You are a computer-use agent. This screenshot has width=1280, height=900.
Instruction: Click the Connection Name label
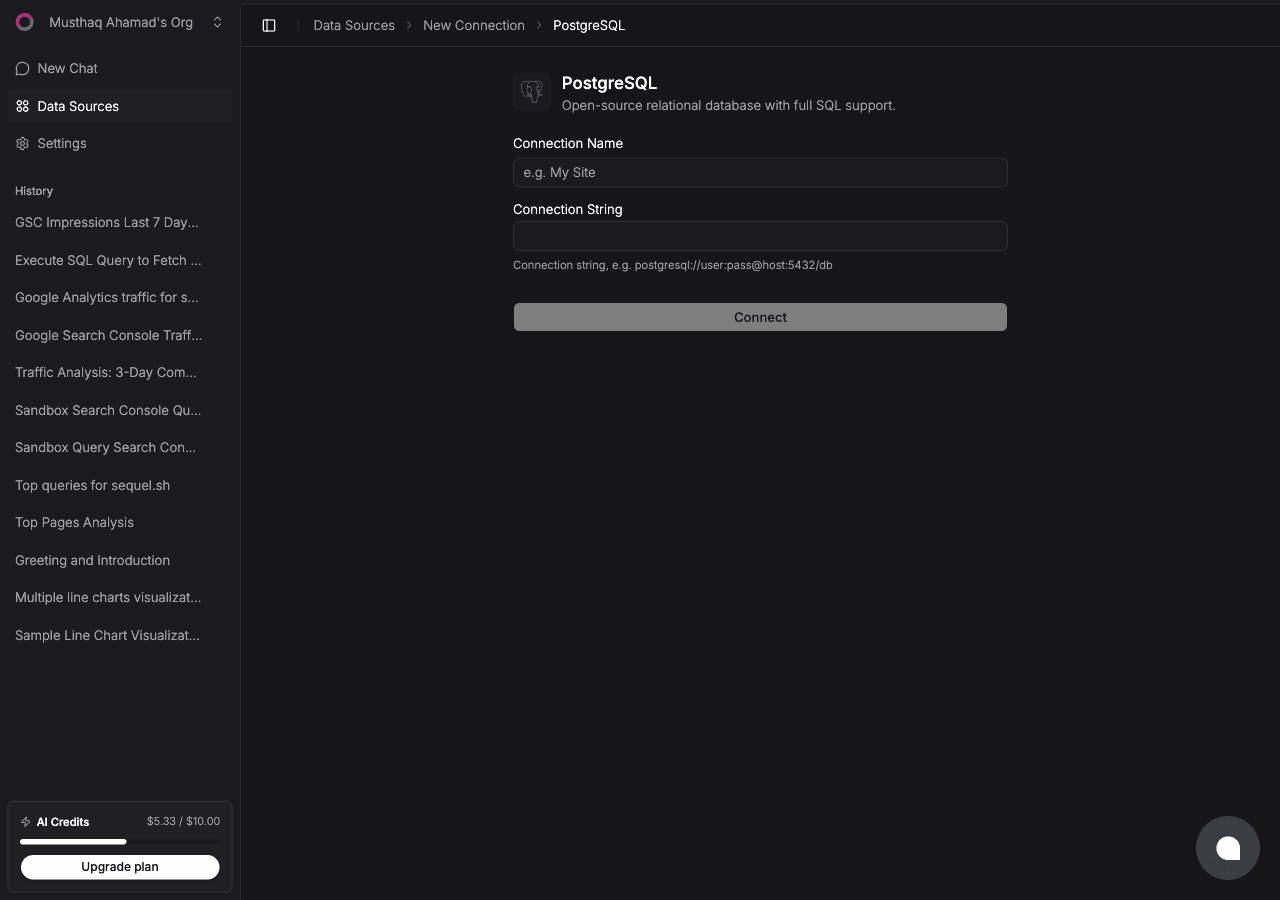click(x=568, y=144)
